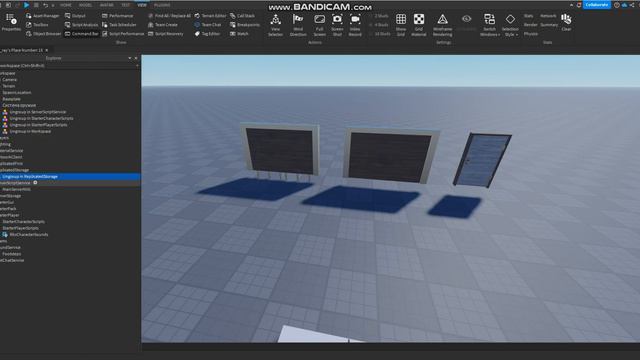Open Find All / Replace All

pyautogui.click(x=169, y=16)
